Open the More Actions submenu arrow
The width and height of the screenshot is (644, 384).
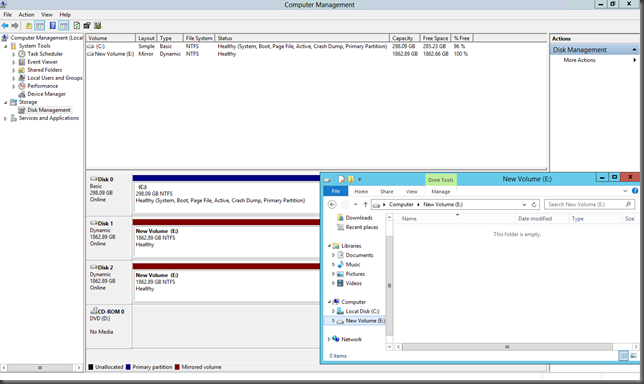[x=635, y=60]
